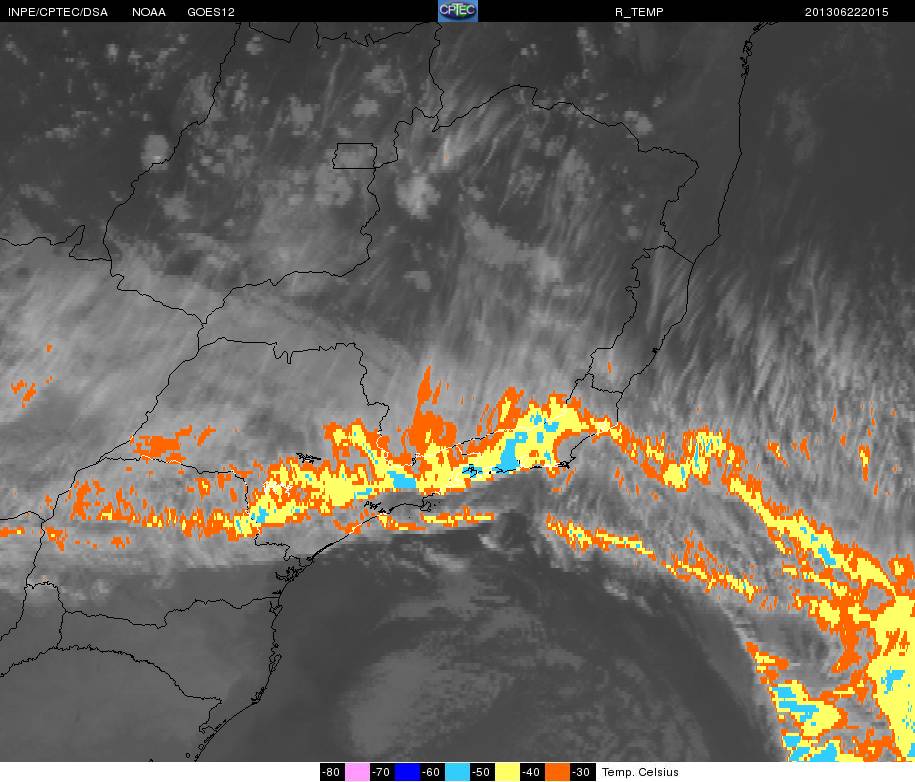This screenshot has height=782, width=915.
Task: Click the yellow swatch after -50
Action: point(507,772)
